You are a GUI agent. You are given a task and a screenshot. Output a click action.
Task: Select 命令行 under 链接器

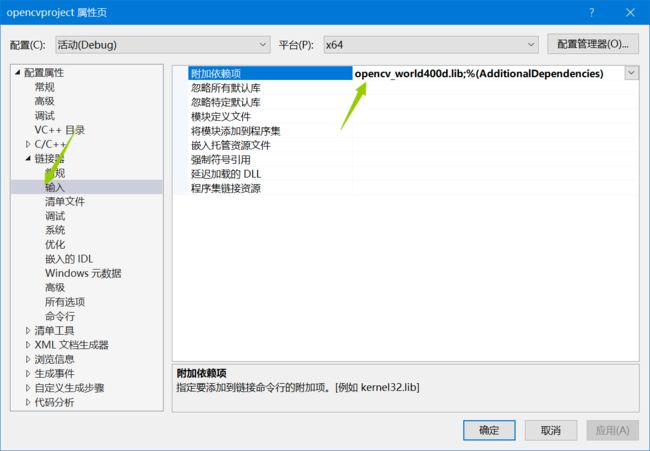(60, 316)
